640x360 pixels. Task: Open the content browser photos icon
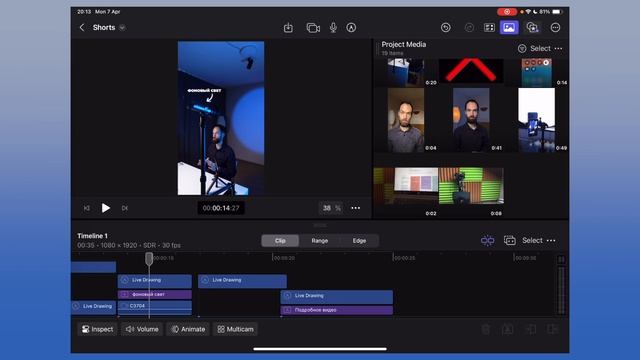[532, 28]
